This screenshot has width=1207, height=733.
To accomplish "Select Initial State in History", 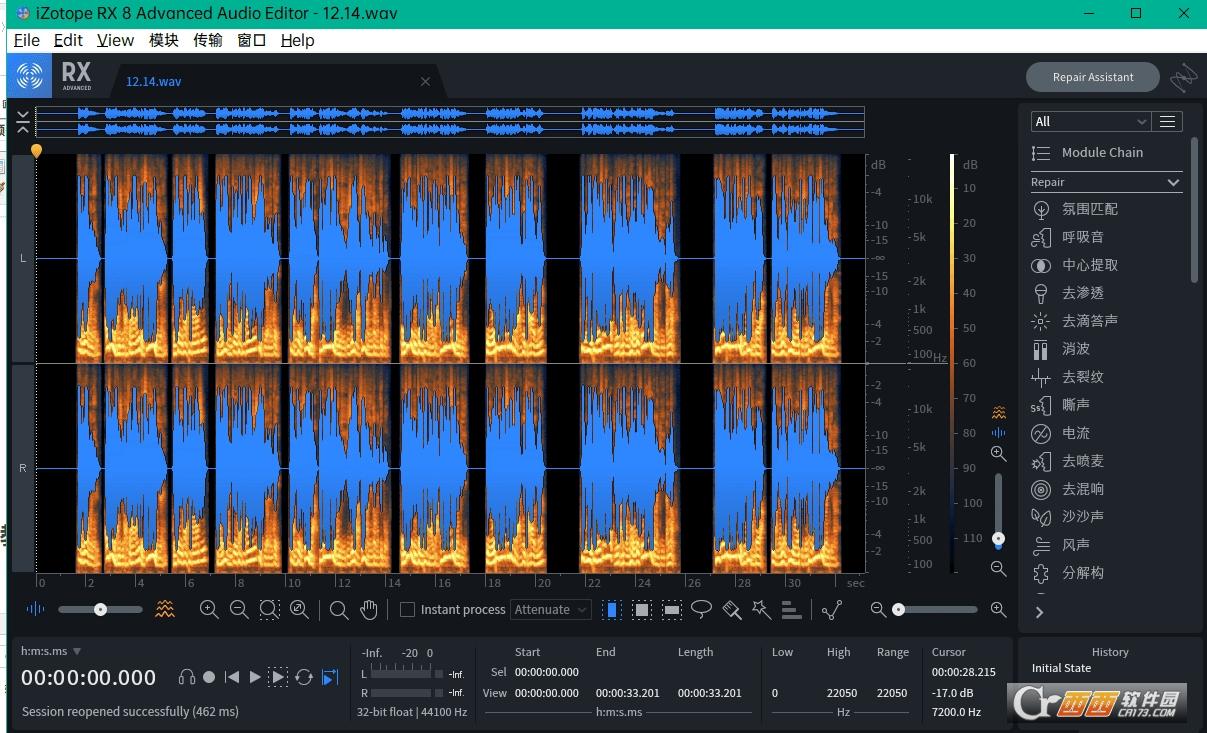I will point(1062,668).
